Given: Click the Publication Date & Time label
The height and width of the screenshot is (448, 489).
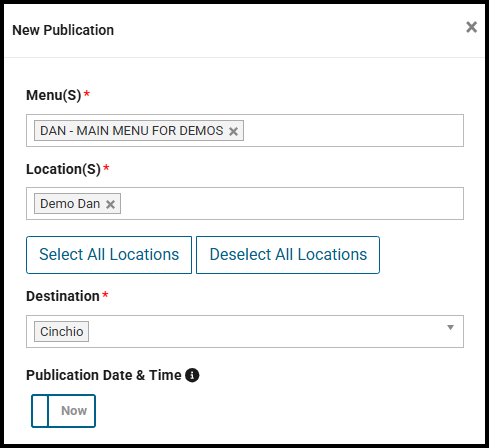Looking at the screenshot, I should point(104,375).
